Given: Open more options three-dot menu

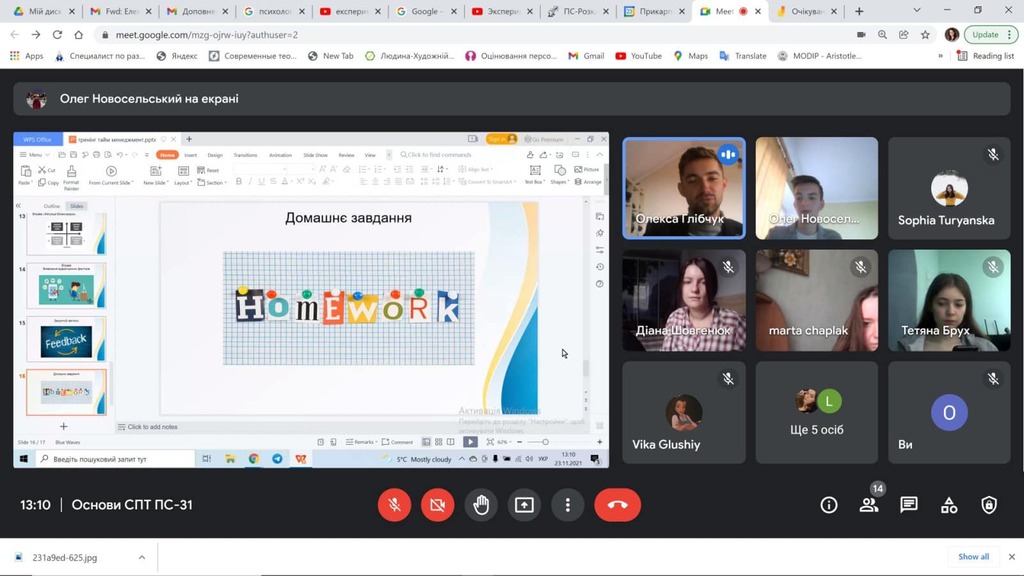Looking at the screenshot, I should (567, 505).
